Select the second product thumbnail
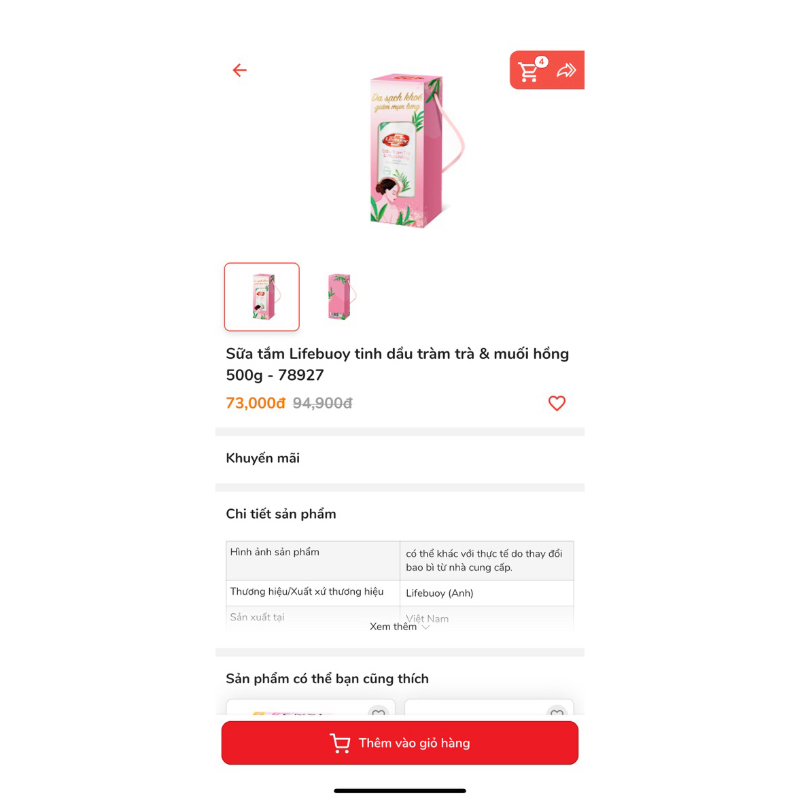 (340, 296)
